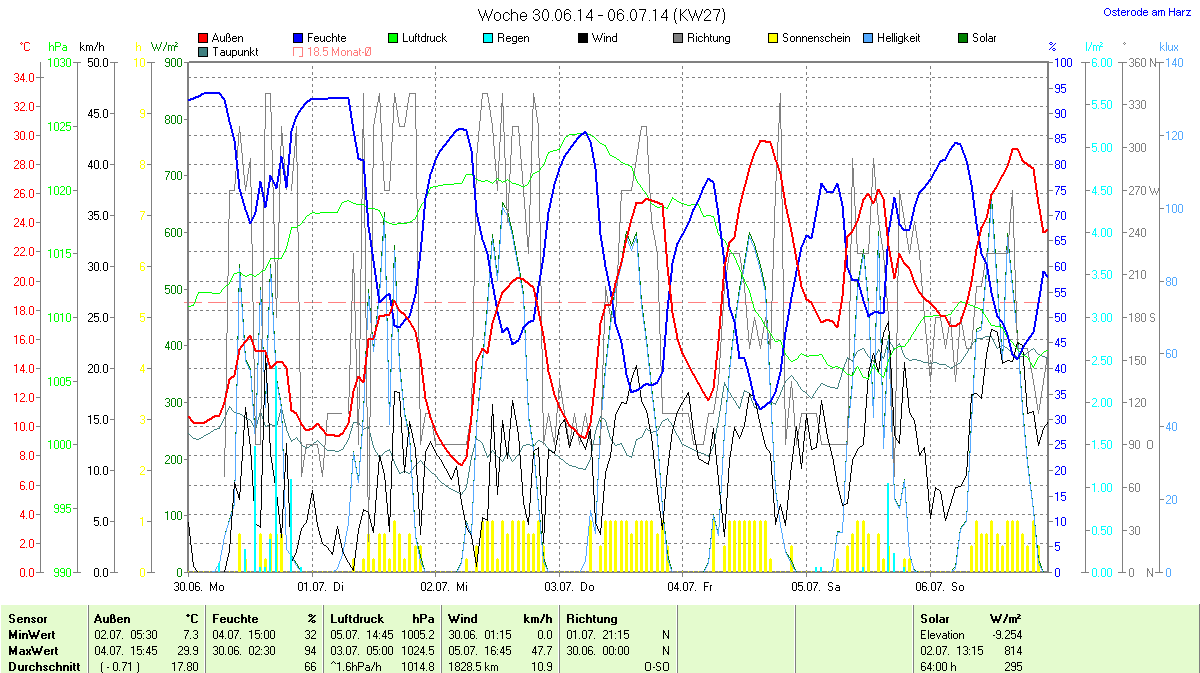Click the Luftdruck hPa table header

click(385, 619)
